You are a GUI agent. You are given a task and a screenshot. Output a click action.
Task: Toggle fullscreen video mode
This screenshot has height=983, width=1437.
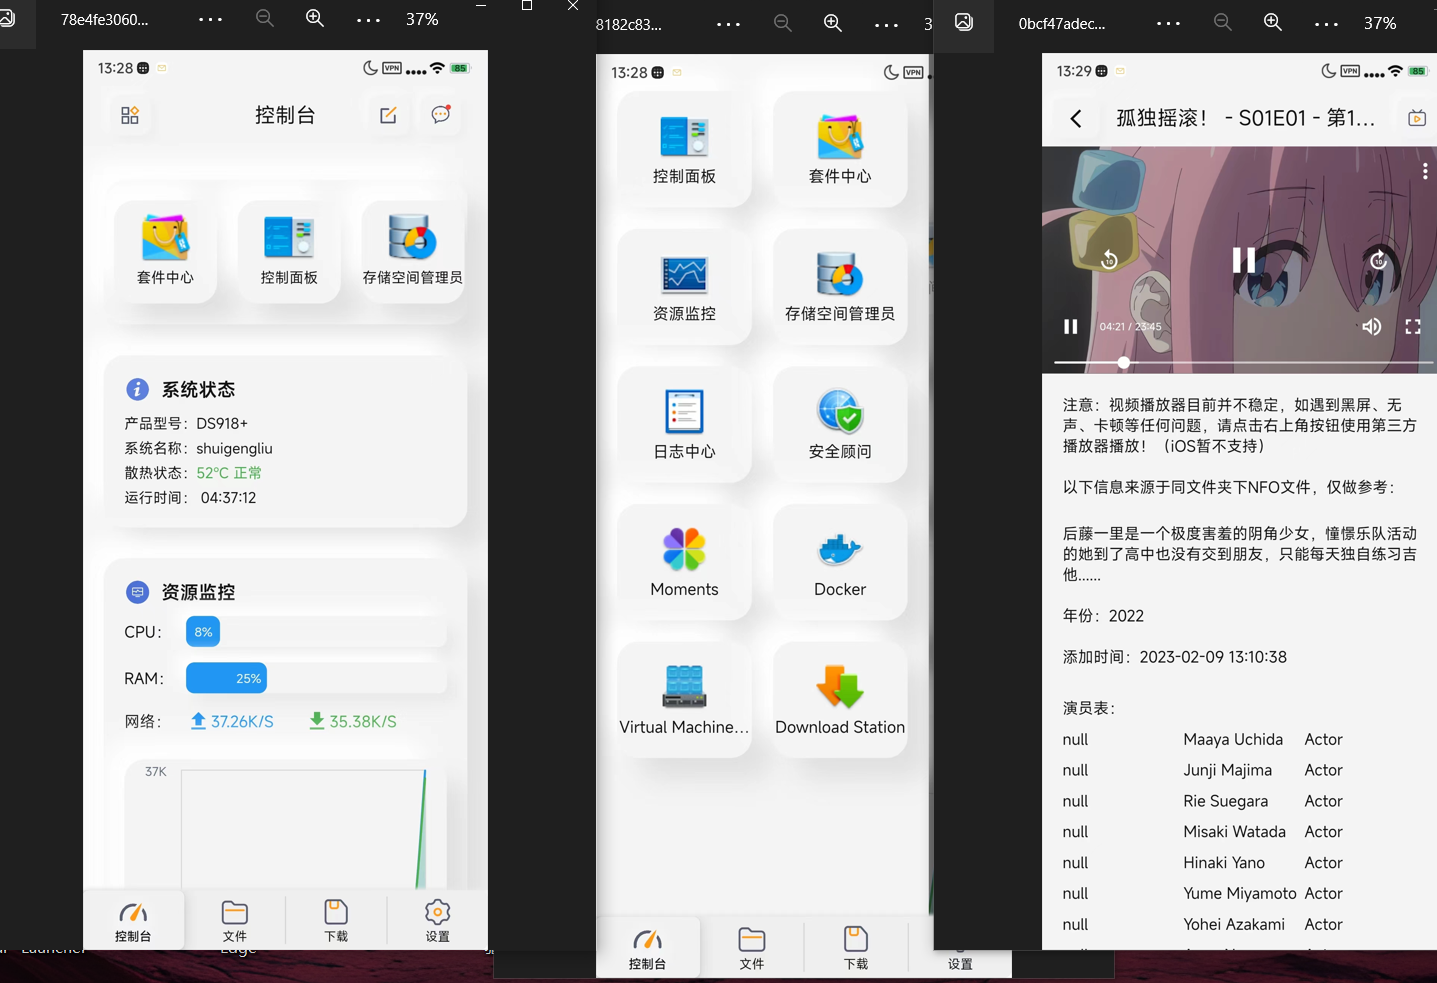pyautogui.click(x=1413, y=327)
